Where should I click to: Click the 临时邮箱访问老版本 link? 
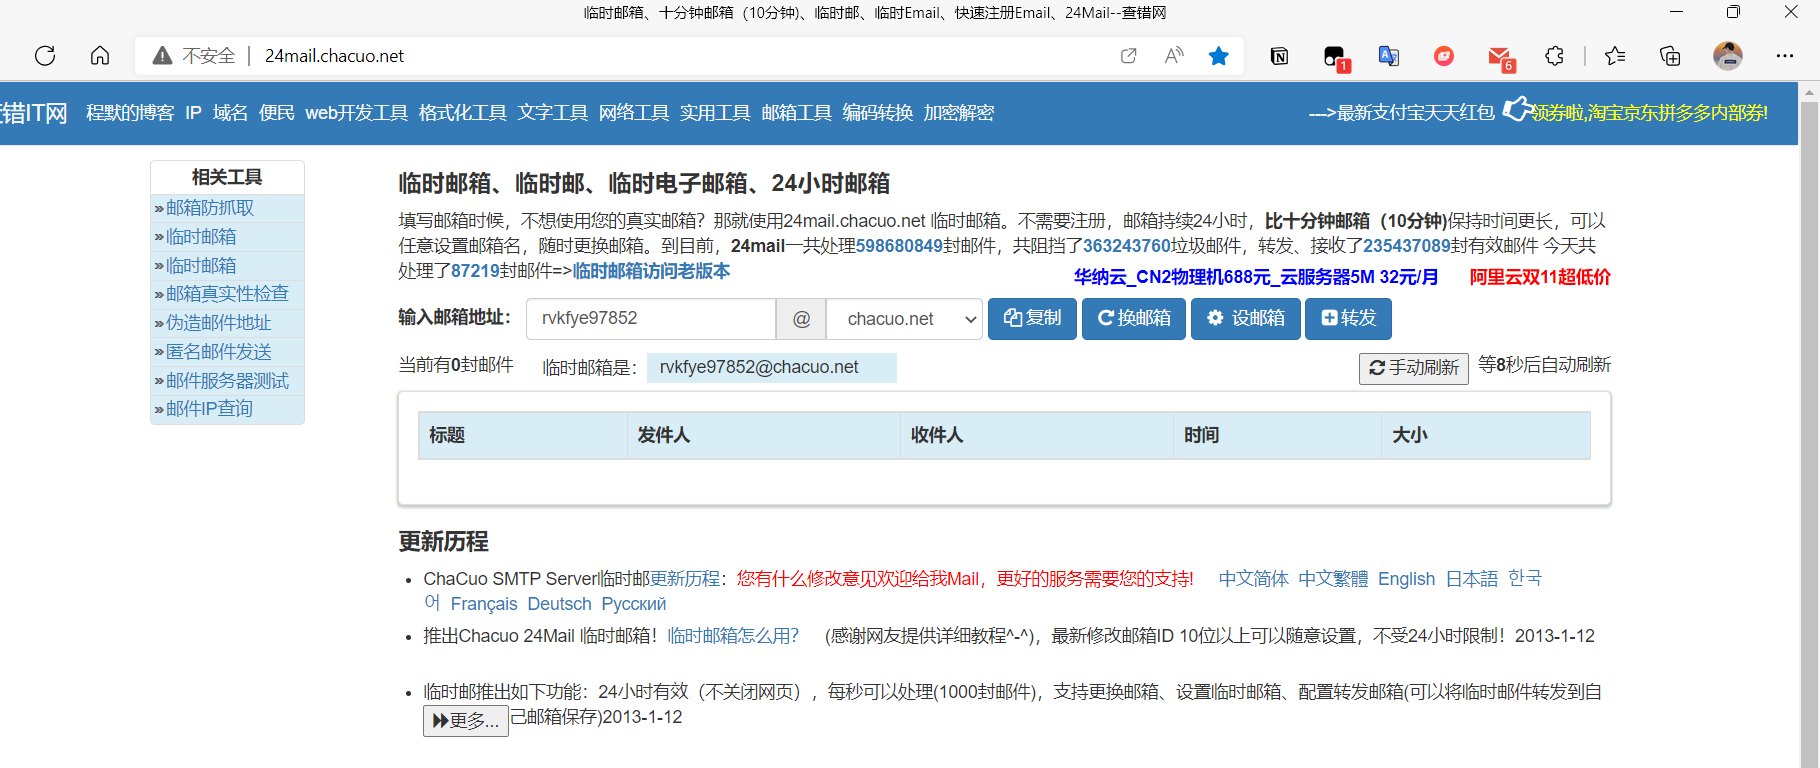[651, 271]
